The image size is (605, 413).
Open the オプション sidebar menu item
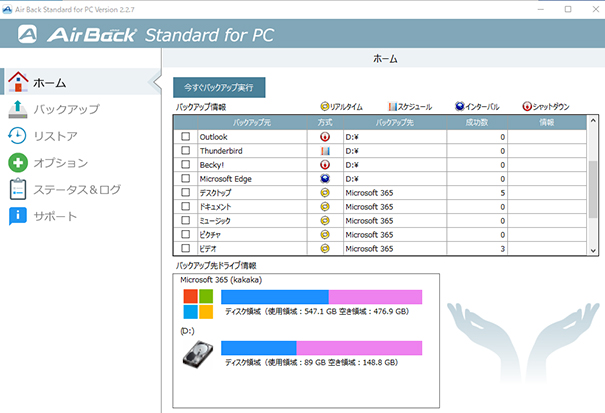click(80, 162)
